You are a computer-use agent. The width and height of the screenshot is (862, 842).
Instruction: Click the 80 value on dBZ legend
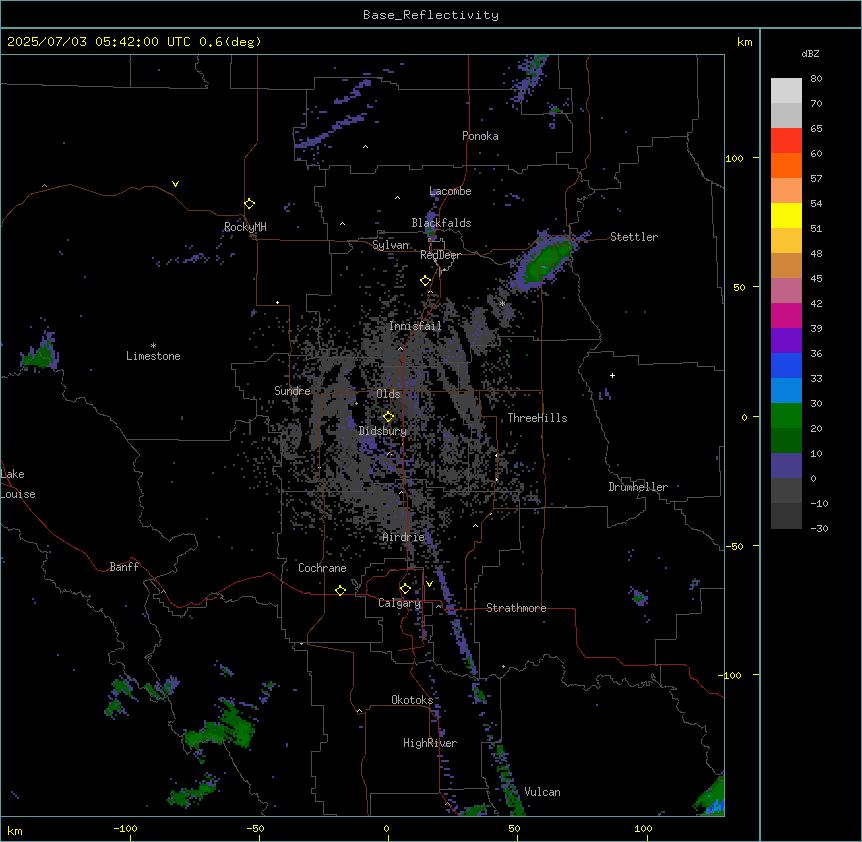[816, 79]
